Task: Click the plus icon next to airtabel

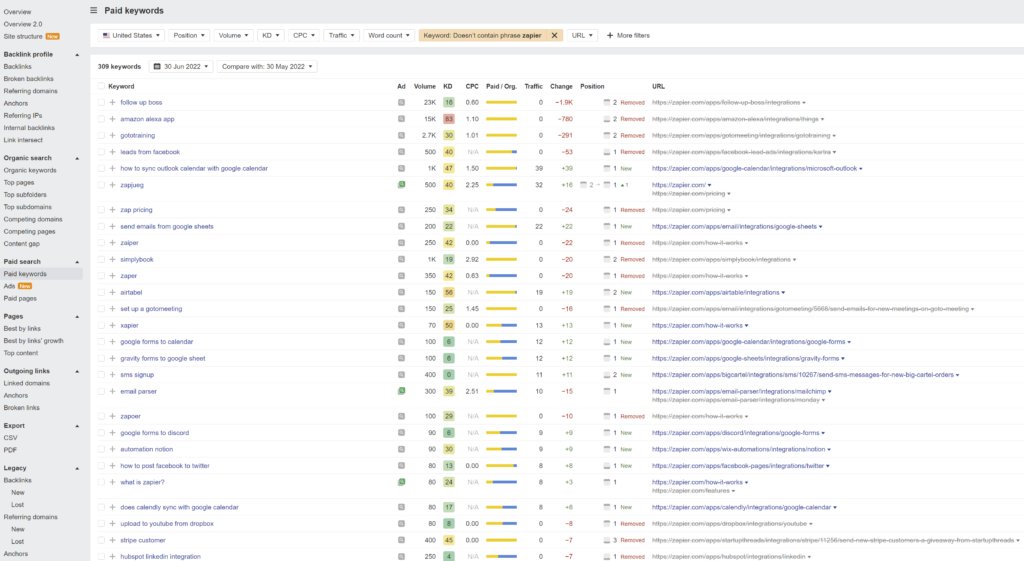Action: [x=112, y=293]
